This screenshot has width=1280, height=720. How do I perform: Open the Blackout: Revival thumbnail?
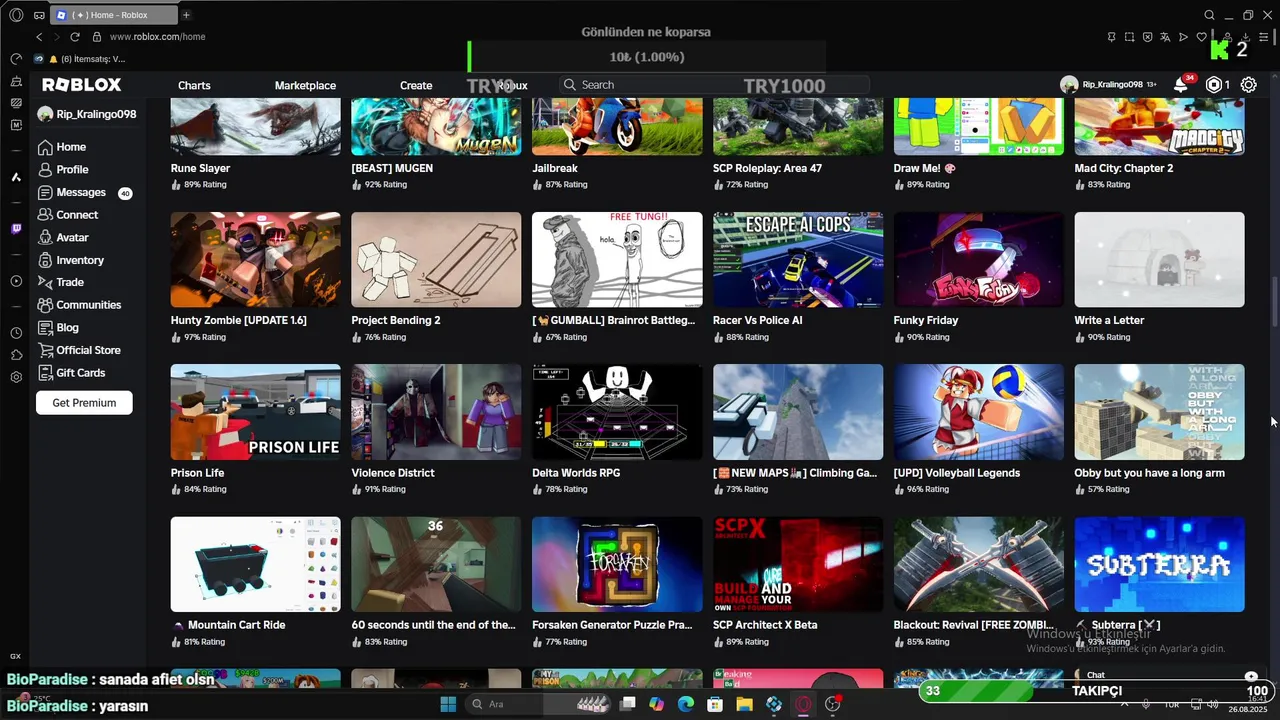[979, 564]
